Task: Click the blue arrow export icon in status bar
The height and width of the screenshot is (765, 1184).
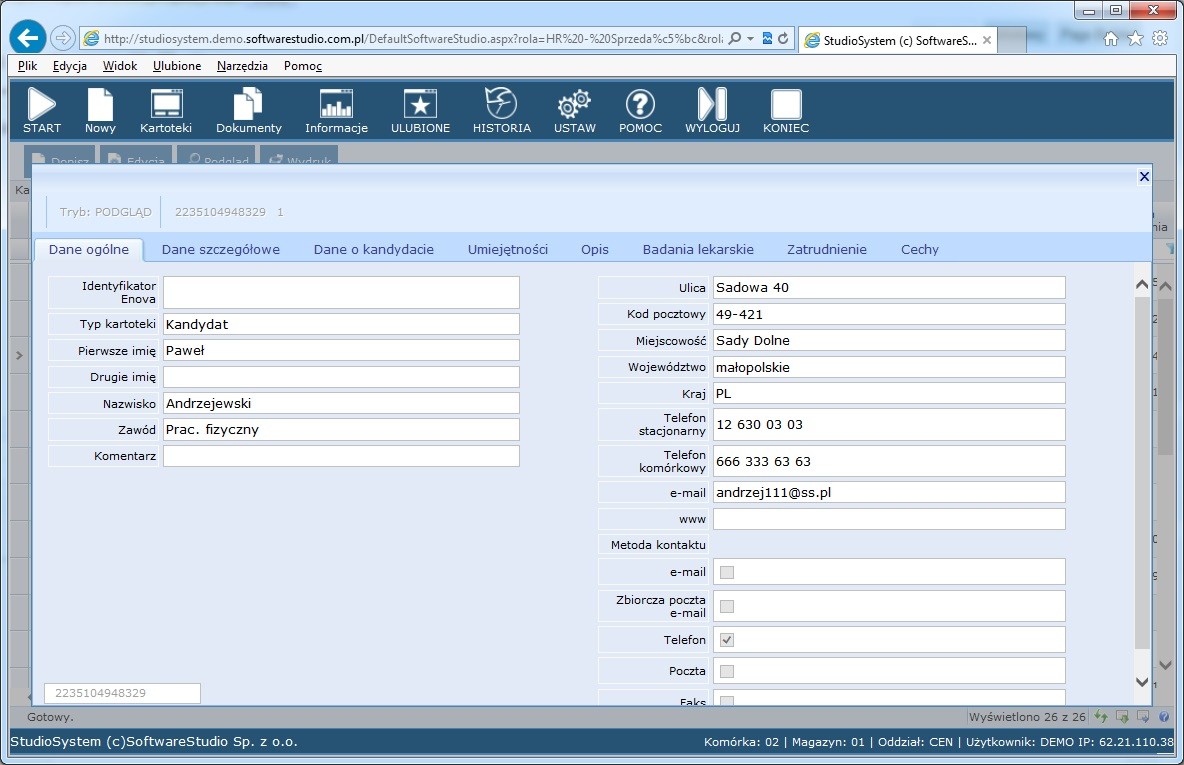Action: coord(1143,716)
